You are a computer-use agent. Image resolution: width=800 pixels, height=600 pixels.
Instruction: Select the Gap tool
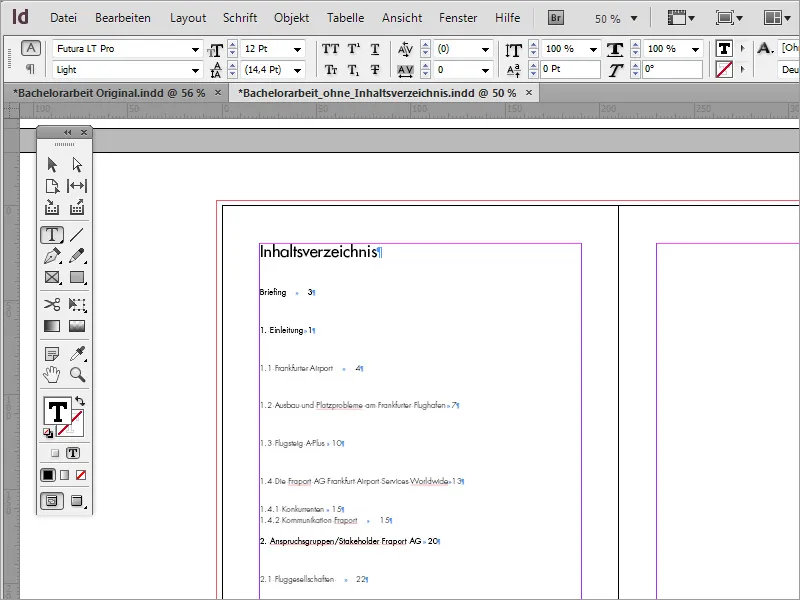tap(77, 186)
